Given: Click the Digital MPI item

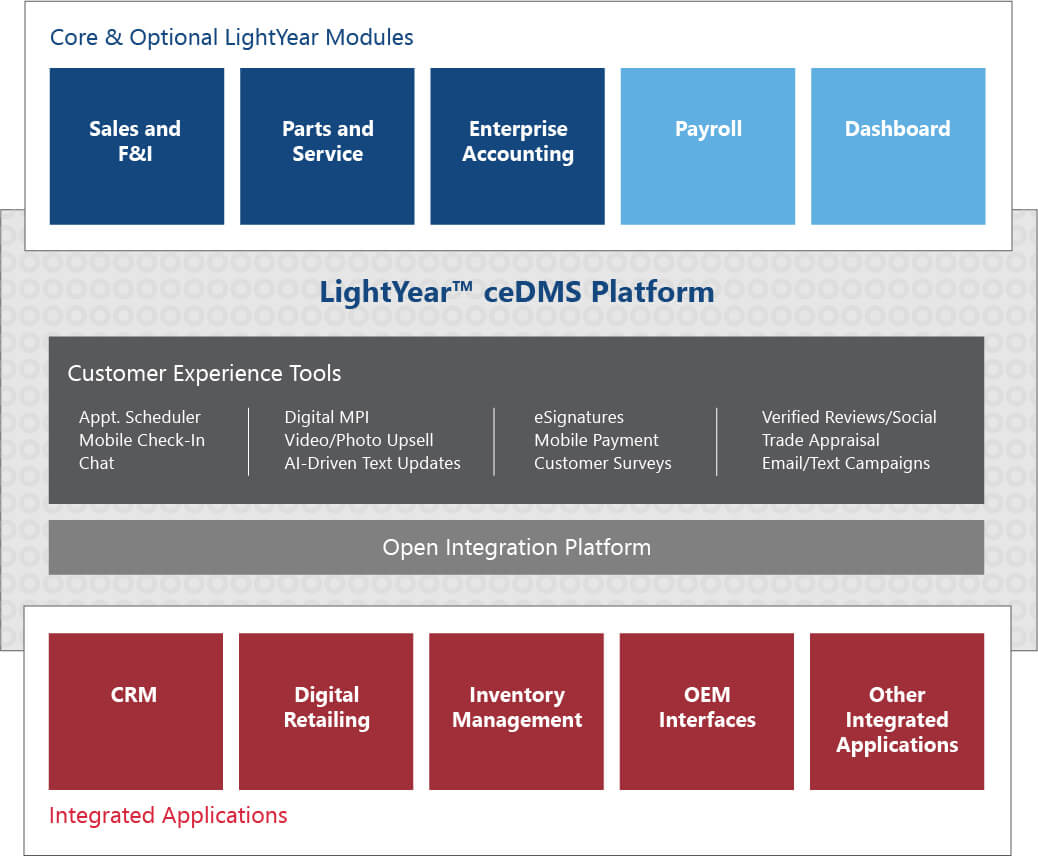Looking at the screenshot, I should pyautogui.click(x=327, y=417).
